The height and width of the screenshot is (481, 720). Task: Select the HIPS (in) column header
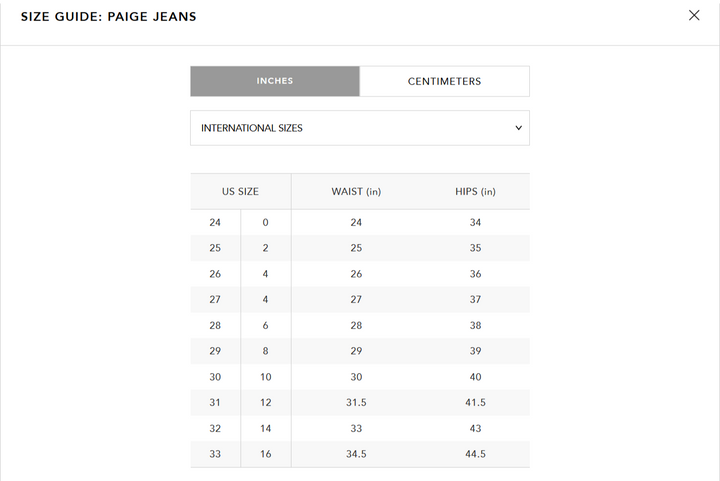(x=475, y=191)
